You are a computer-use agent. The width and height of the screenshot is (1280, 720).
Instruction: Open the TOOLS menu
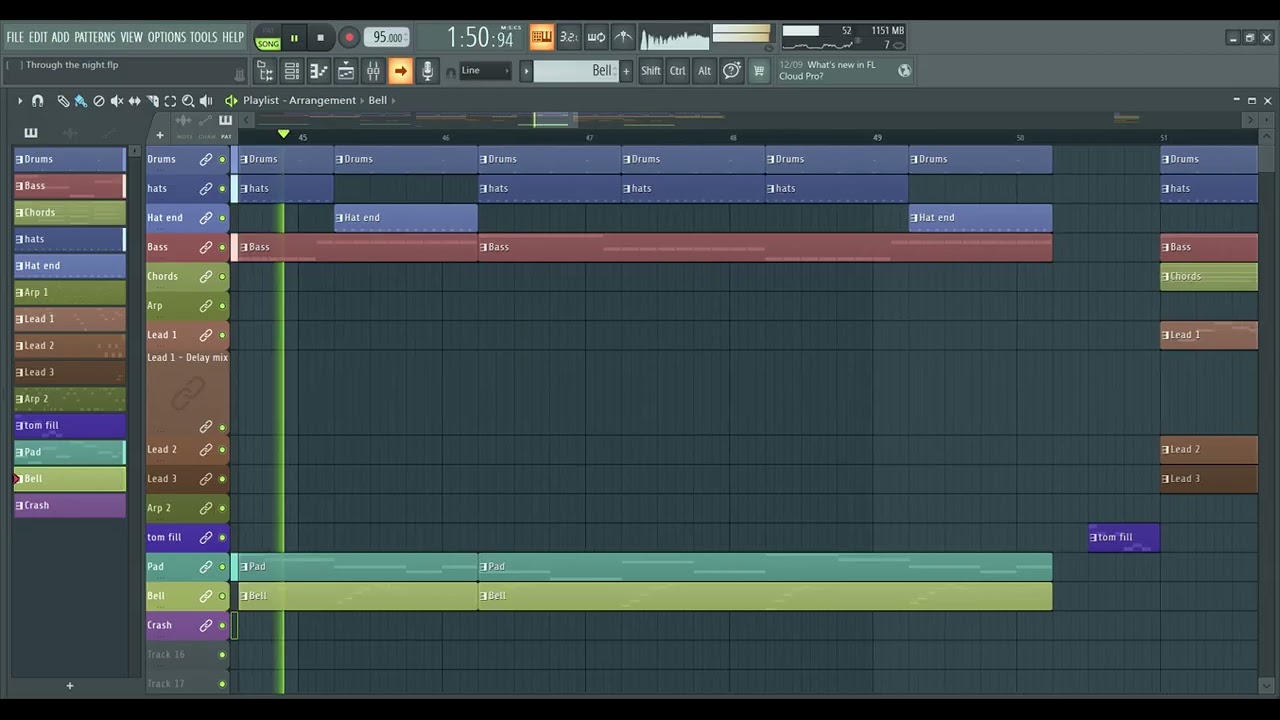tap(203, 37)
